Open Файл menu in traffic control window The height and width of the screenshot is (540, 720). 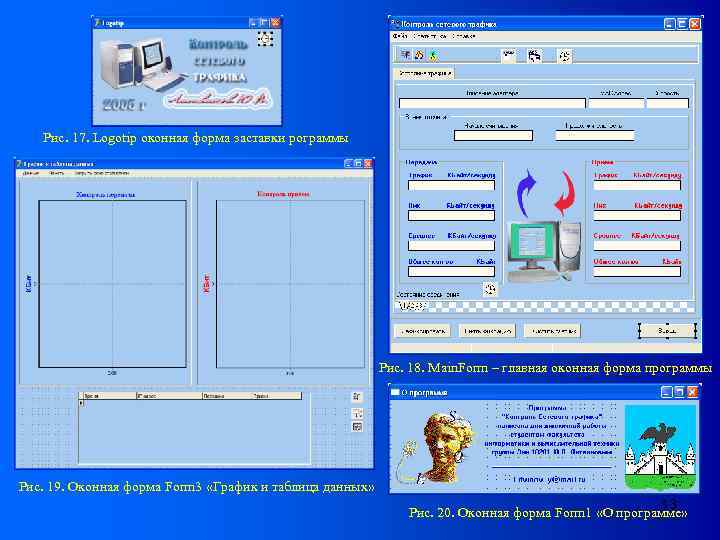400,36
